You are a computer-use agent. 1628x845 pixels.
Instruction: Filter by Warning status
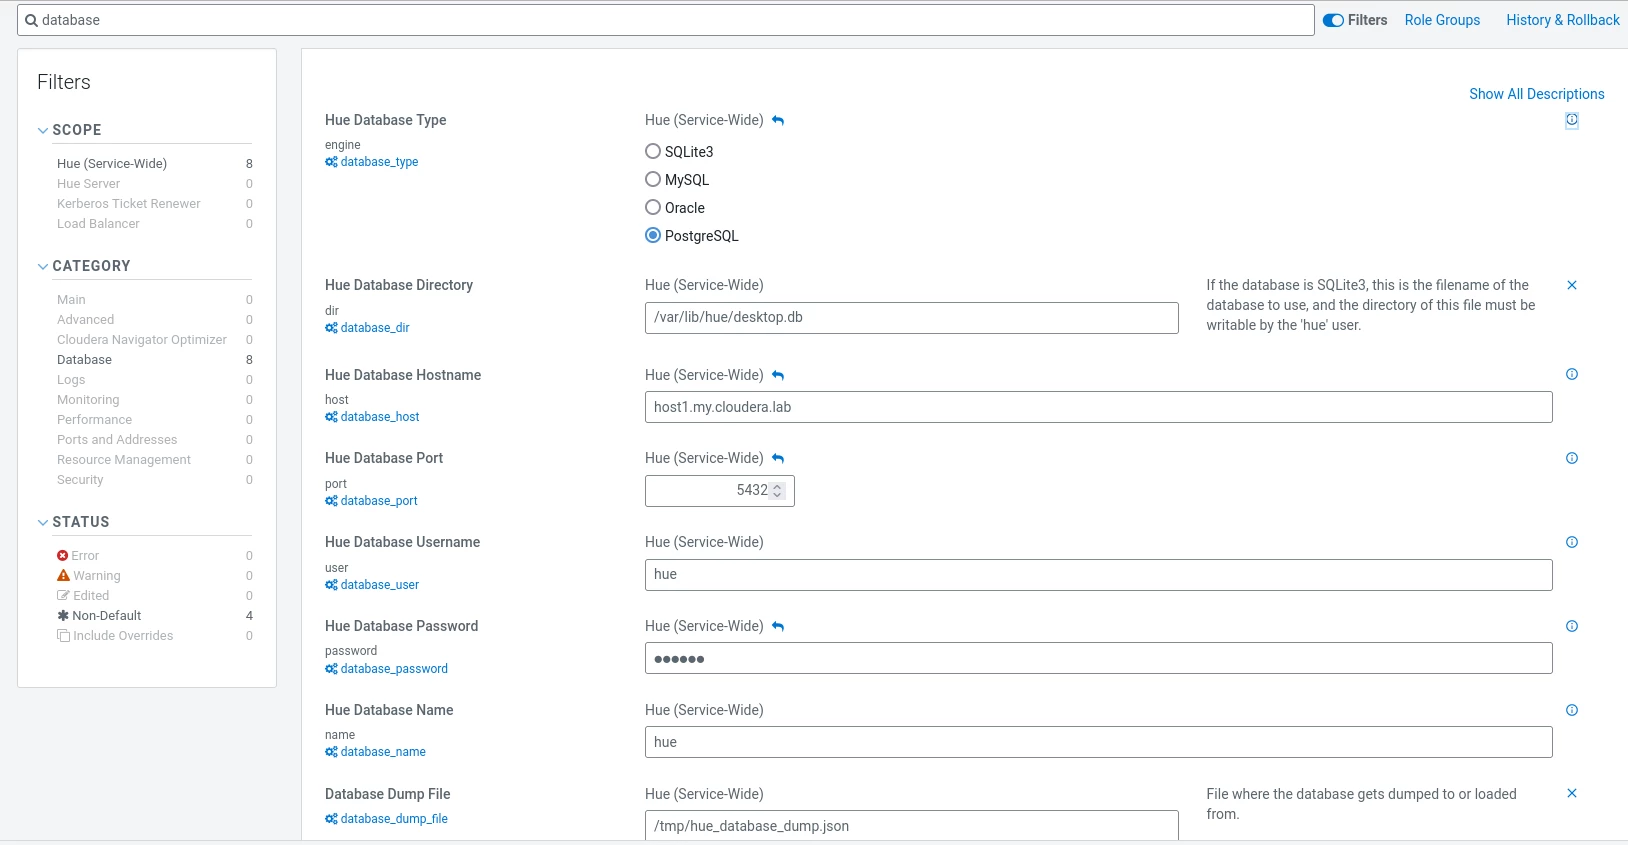click(96, 575)
